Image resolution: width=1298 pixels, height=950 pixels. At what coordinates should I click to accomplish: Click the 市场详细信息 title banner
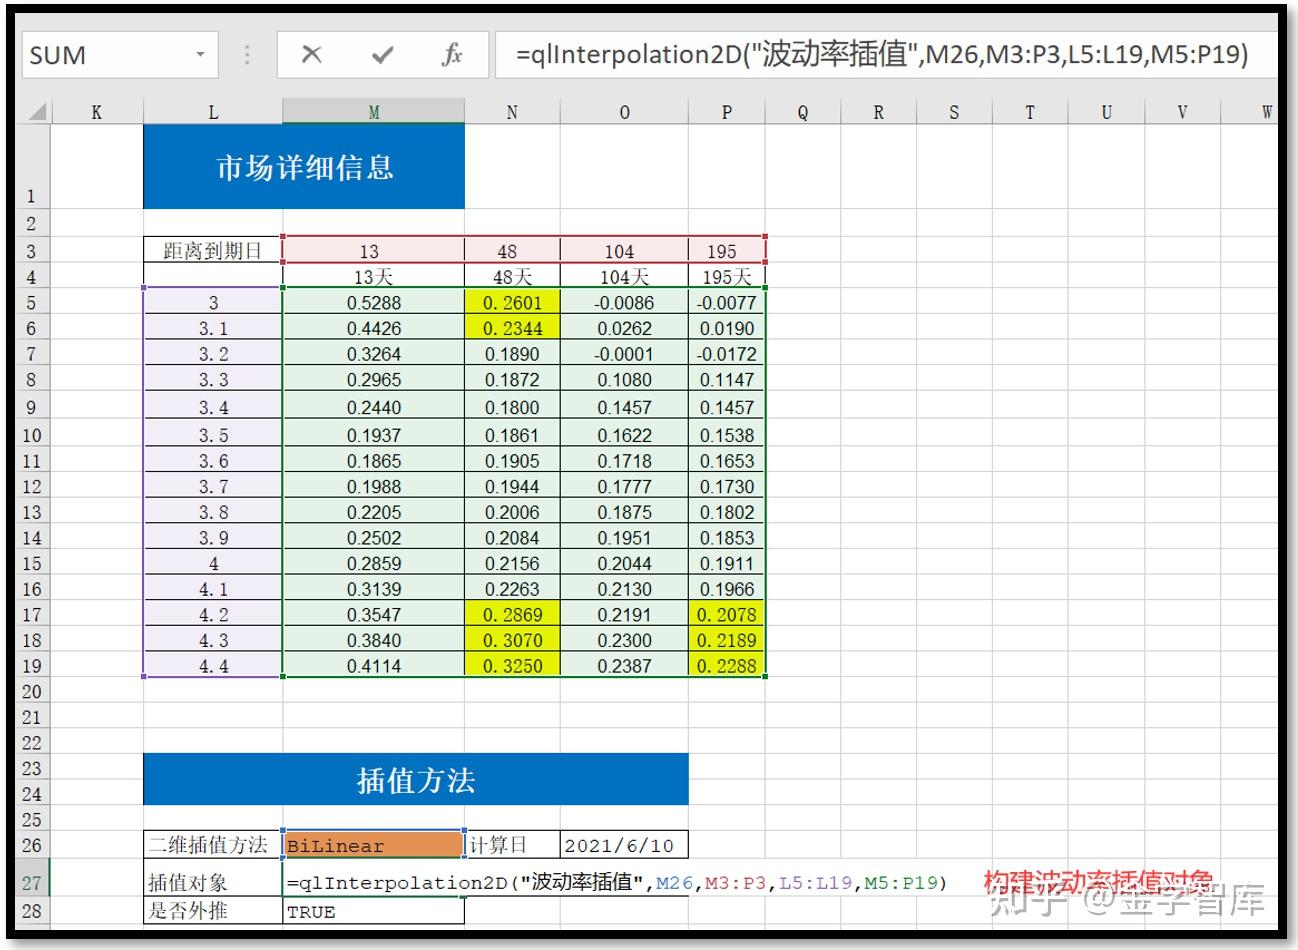[x=305, y=165]
